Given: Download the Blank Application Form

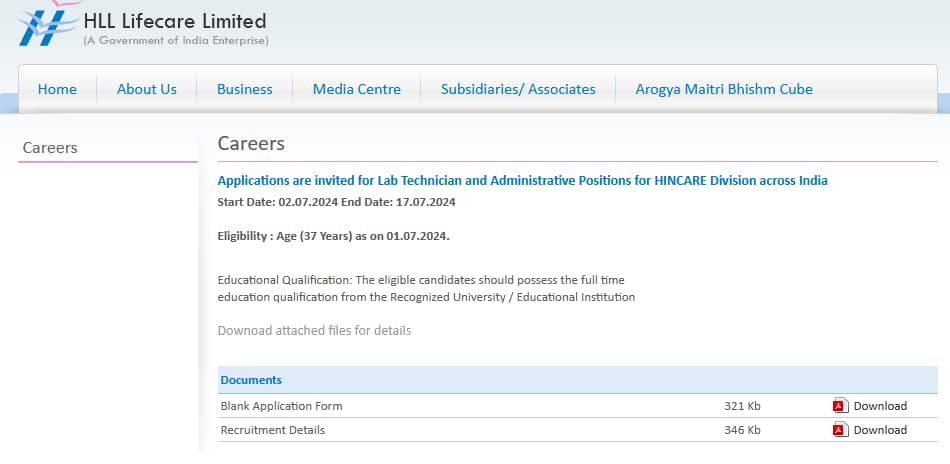Looking at the screenshot, I should (880, 406).
